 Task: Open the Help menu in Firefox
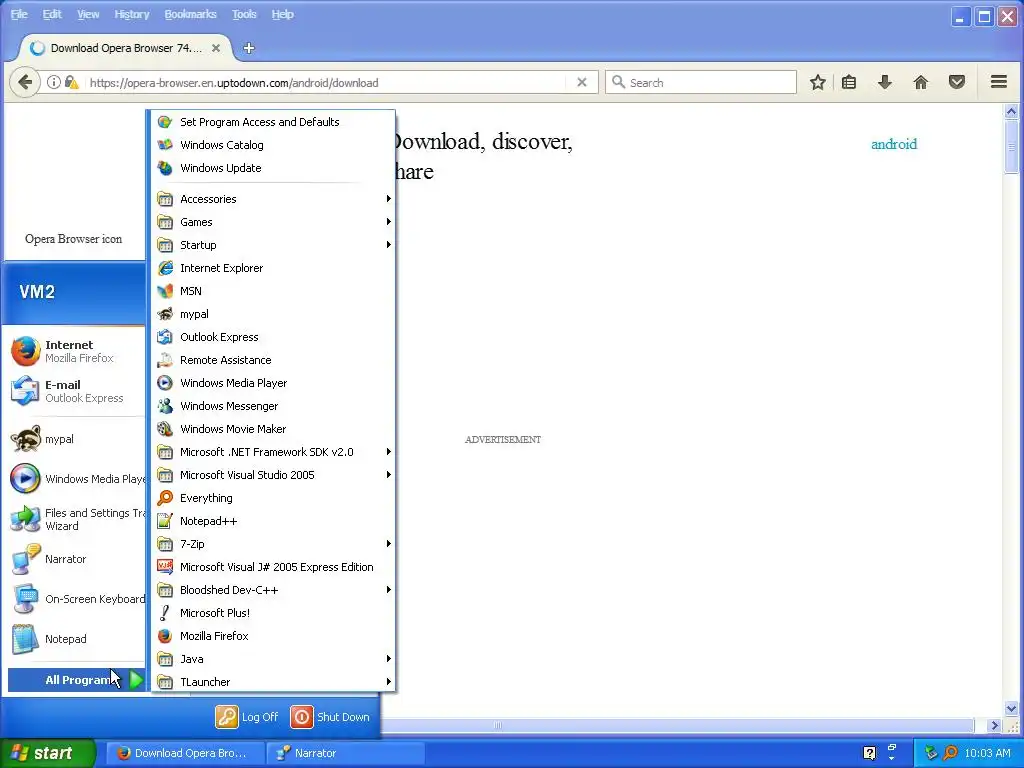283,14
